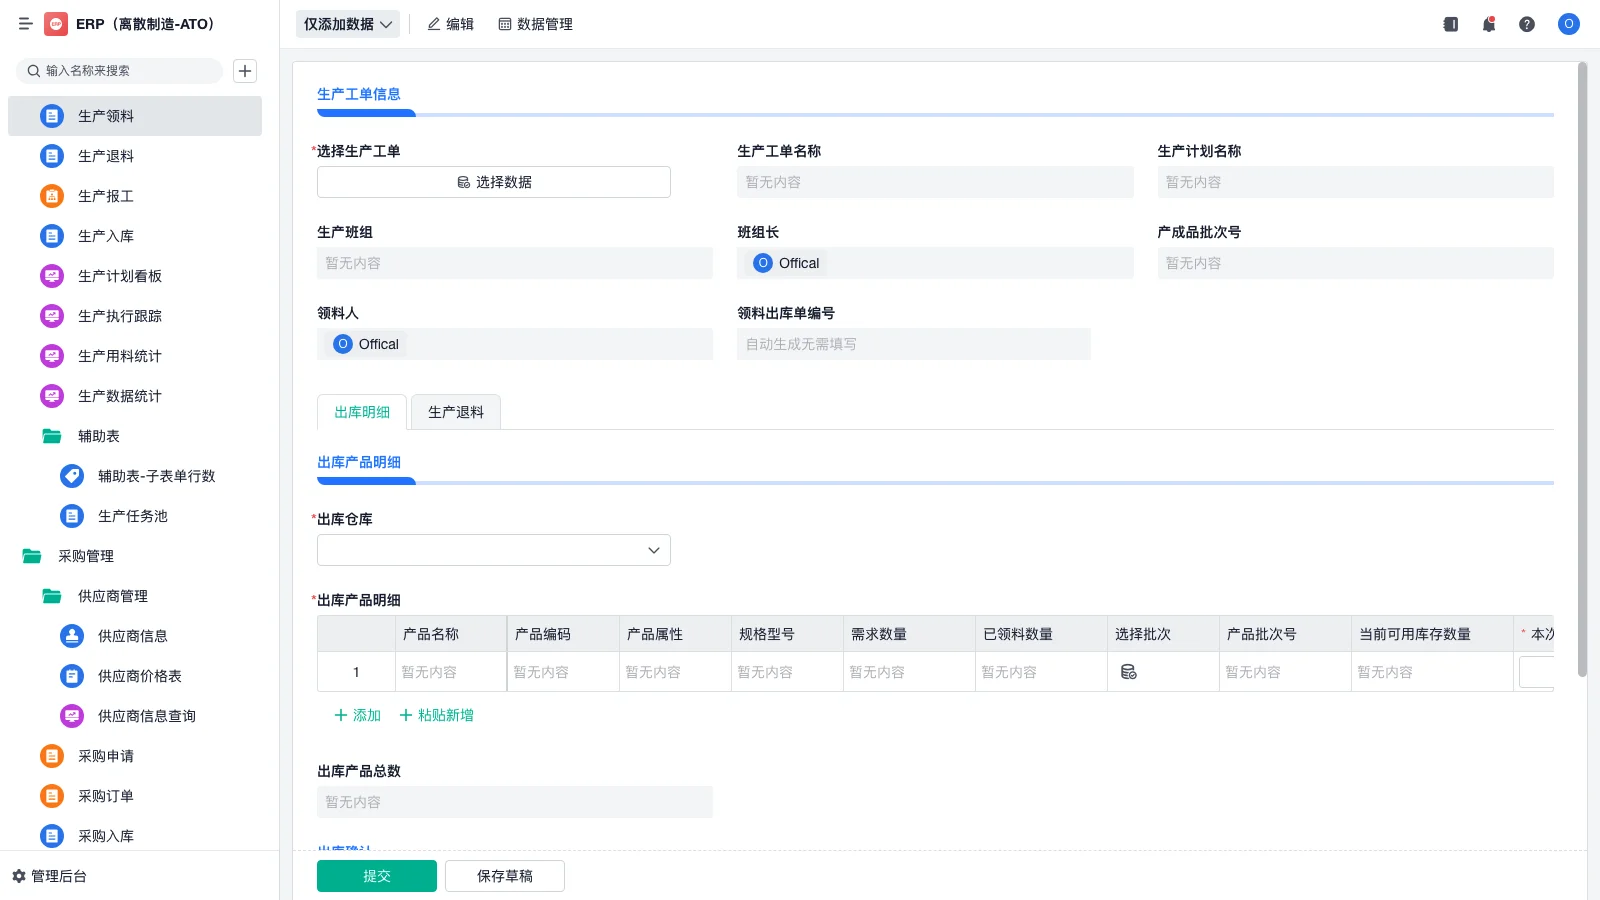Open the 生产数据统计 dashboard icon
Image resolution: width=1600 pixels, height=900 pixels.
click(52, 396)
